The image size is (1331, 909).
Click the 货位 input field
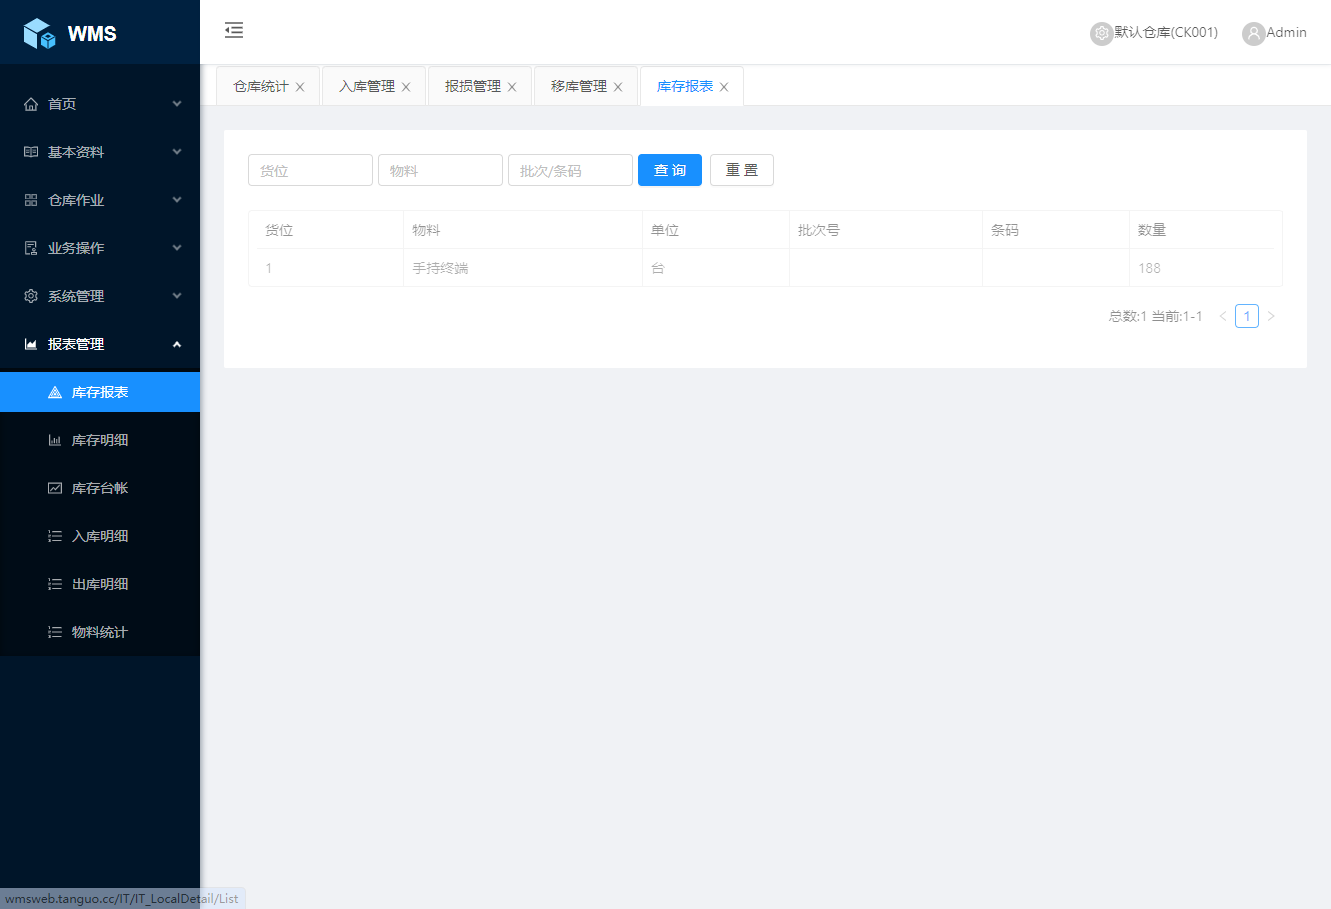[x=310, y=170]
